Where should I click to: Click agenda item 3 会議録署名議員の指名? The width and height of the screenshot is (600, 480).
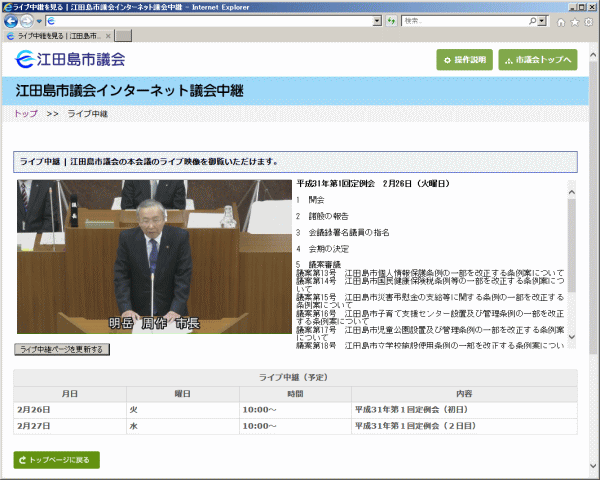tap(342, 232)
